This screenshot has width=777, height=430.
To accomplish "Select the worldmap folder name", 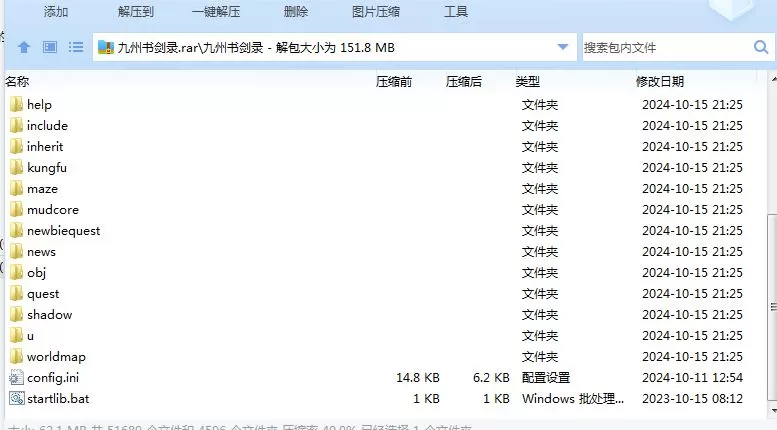I will (x=56, y=357).
